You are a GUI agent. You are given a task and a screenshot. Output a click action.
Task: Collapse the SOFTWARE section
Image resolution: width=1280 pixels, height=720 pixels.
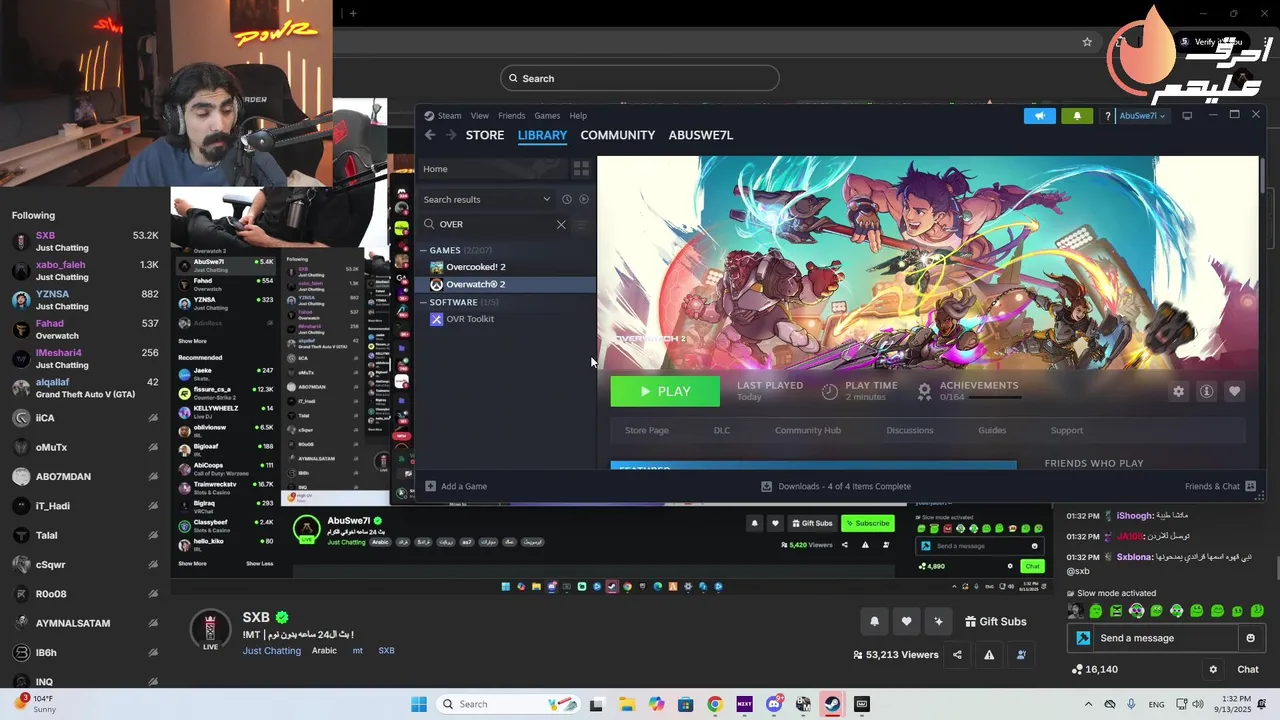tap(424, 302)
